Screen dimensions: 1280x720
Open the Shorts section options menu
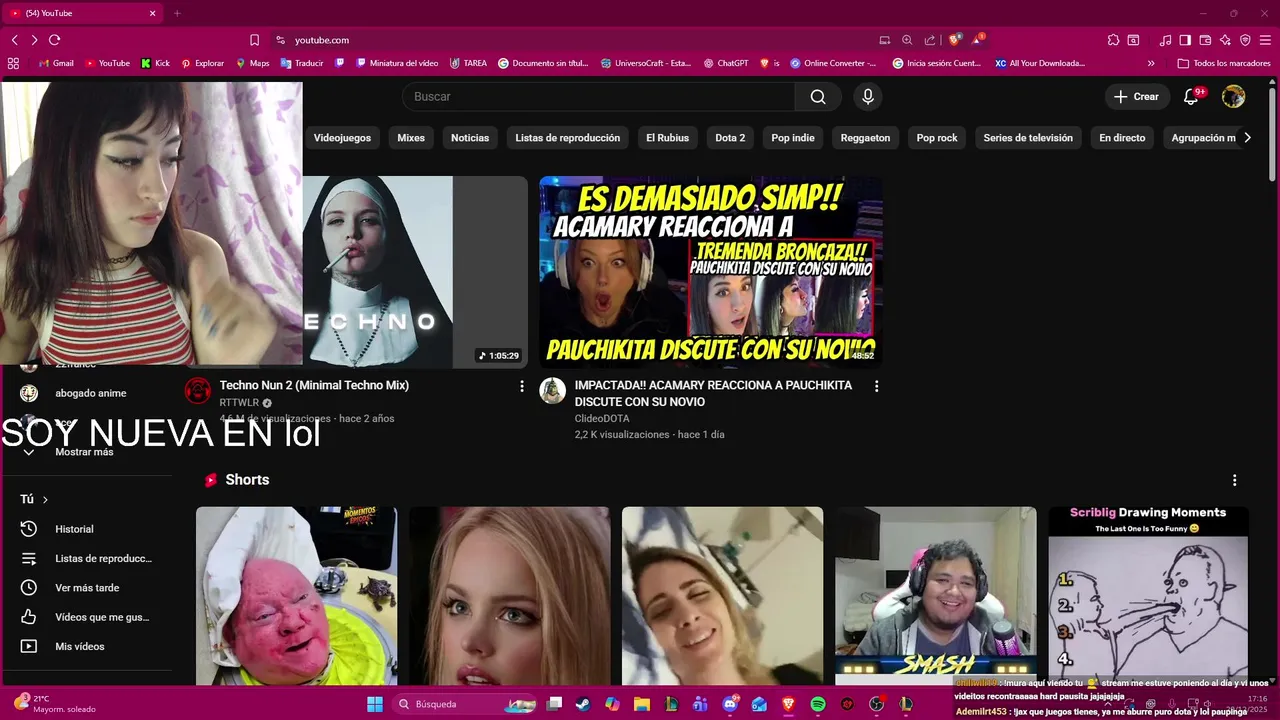tap(1235, 480)
